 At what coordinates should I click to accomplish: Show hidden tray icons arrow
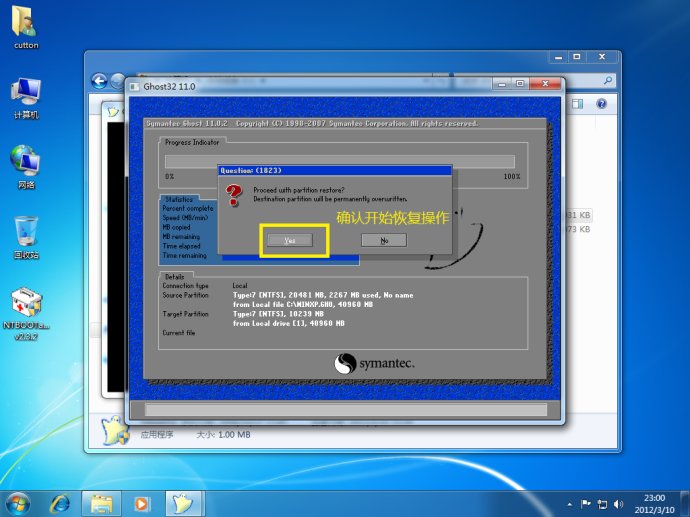coord(570,504)
